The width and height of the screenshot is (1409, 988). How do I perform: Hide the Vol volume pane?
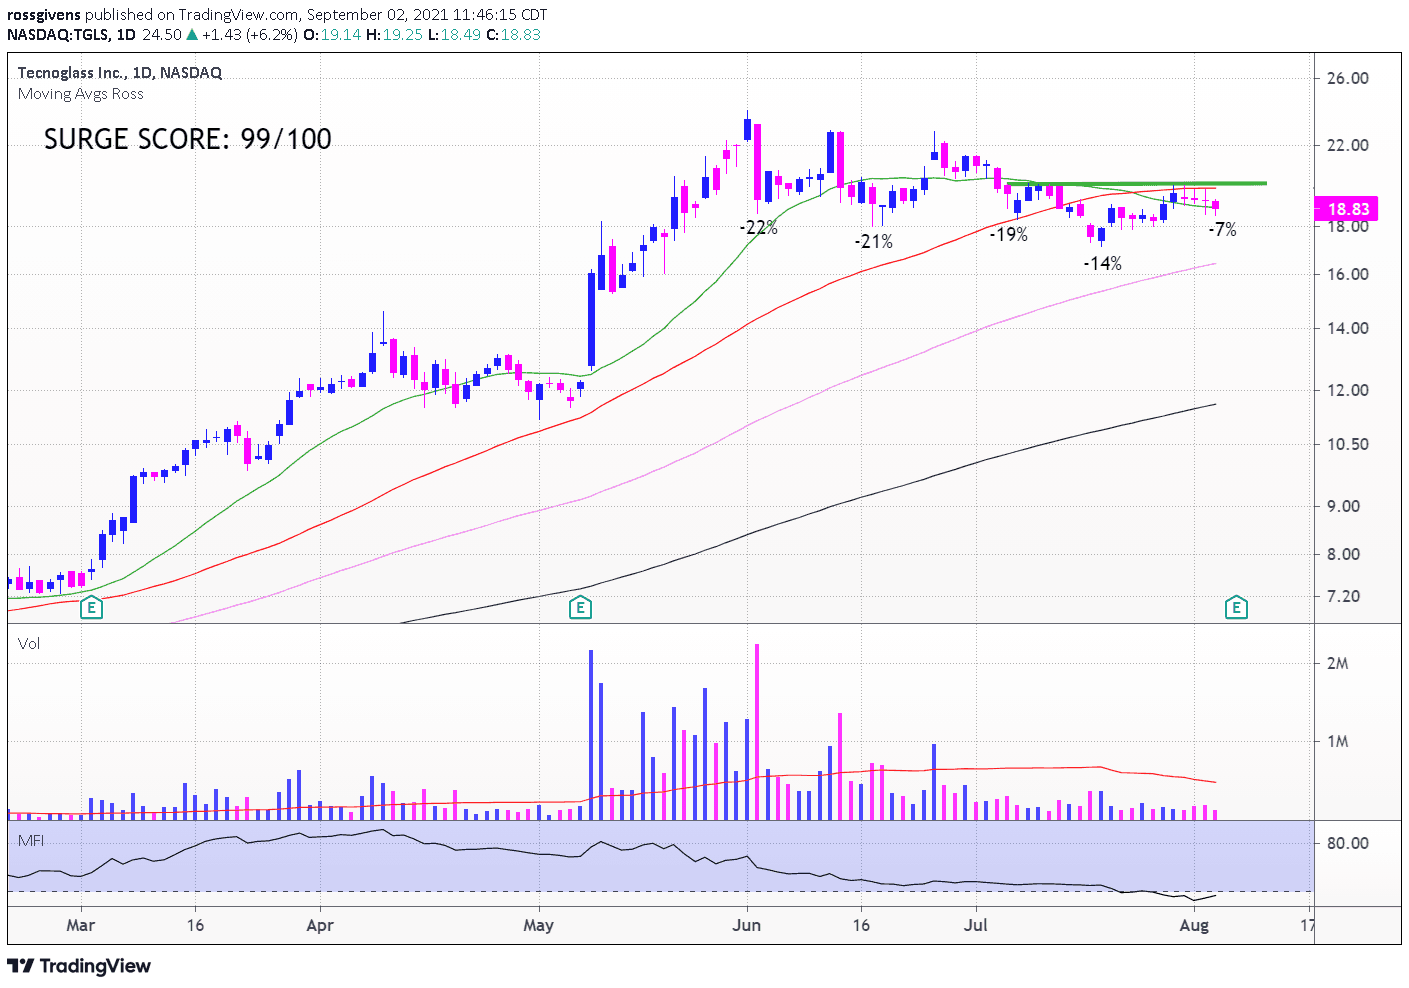[29, 644]
